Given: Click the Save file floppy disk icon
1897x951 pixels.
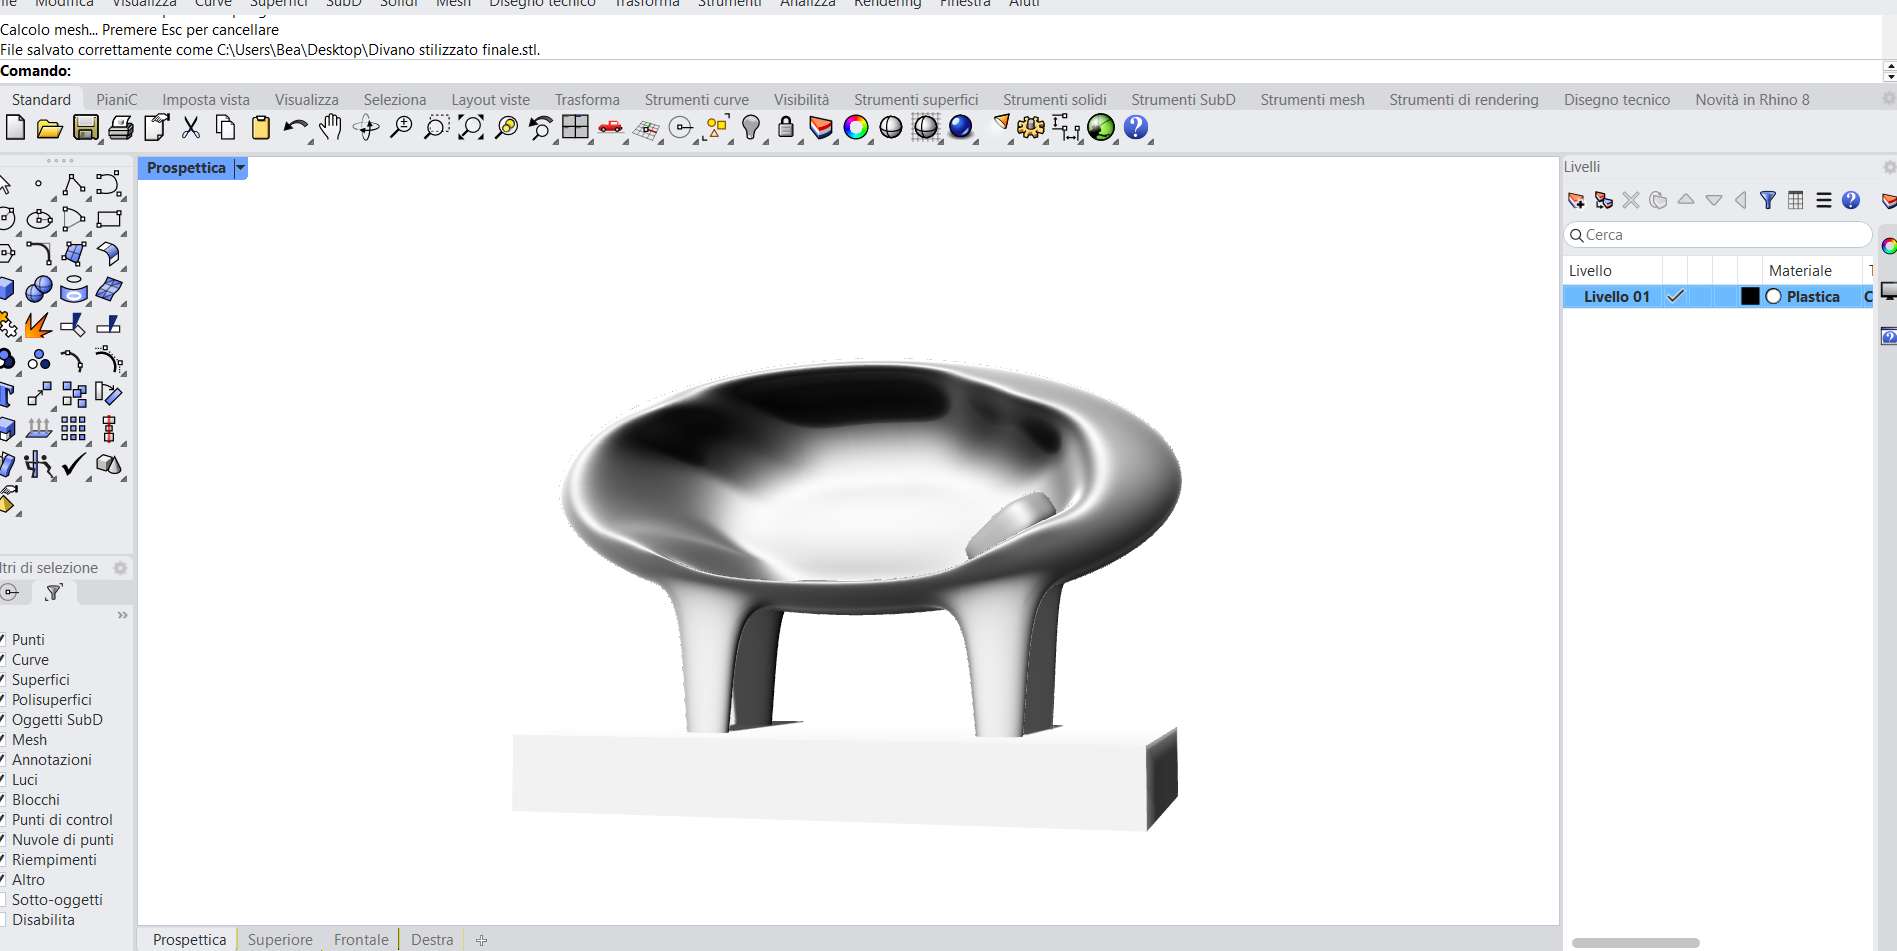Looking at the screenshot, I should 86,128.
